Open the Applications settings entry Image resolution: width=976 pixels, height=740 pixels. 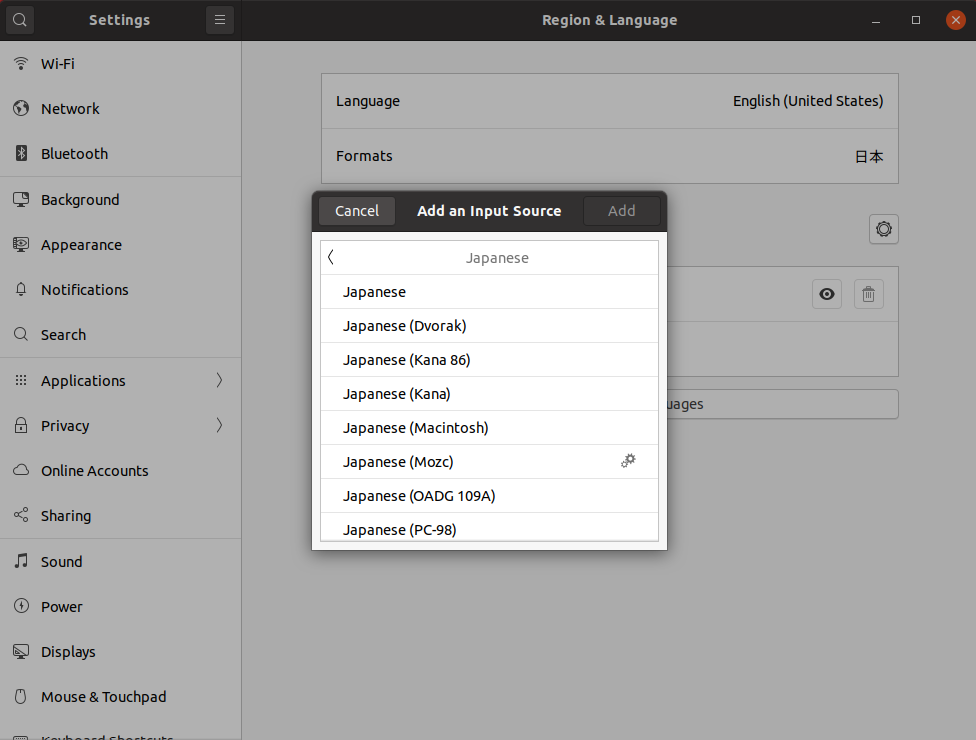[121, 380]
